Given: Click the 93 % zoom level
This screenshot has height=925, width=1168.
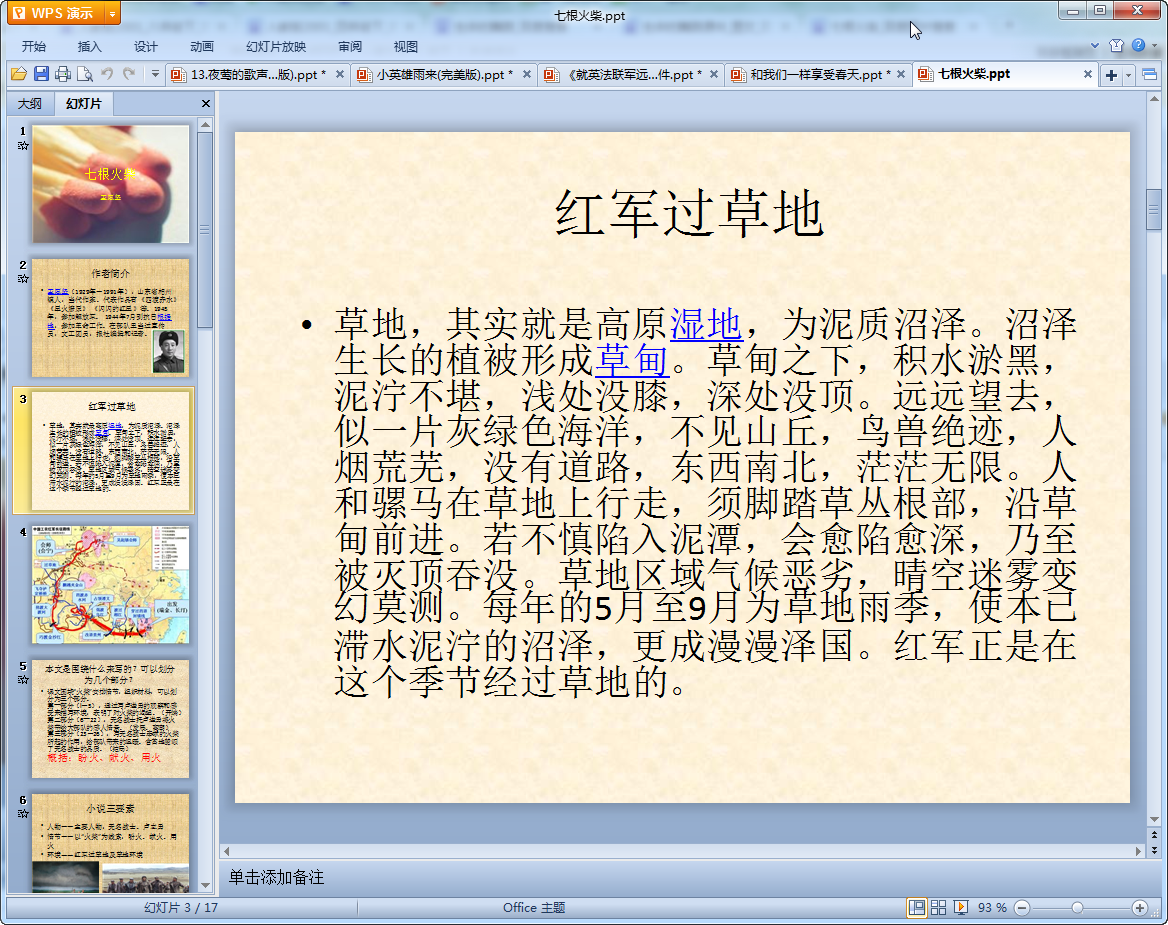Looking at the screenshot, I should [x=992, y=907].
